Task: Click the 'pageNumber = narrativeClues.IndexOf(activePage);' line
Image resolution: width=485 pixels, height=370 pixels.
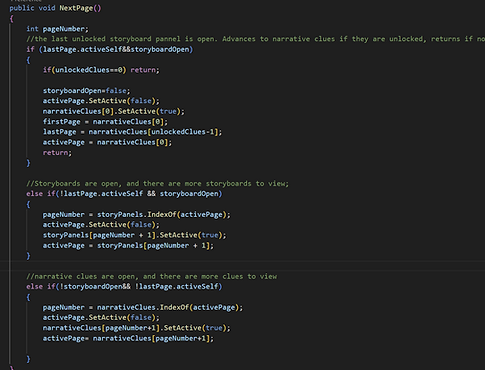Action: click(x=143, y=307)
